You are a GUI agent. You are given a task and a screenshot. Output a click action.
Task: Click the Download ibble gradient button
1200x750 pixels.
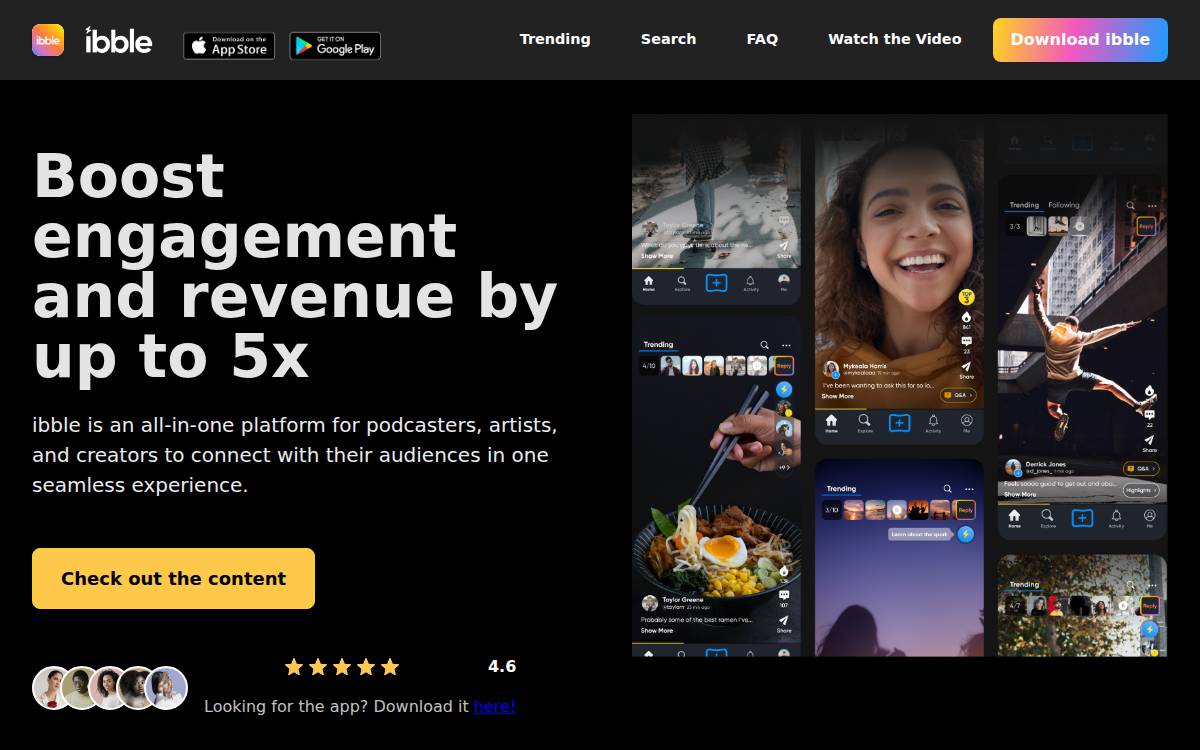click(1080, 40)
